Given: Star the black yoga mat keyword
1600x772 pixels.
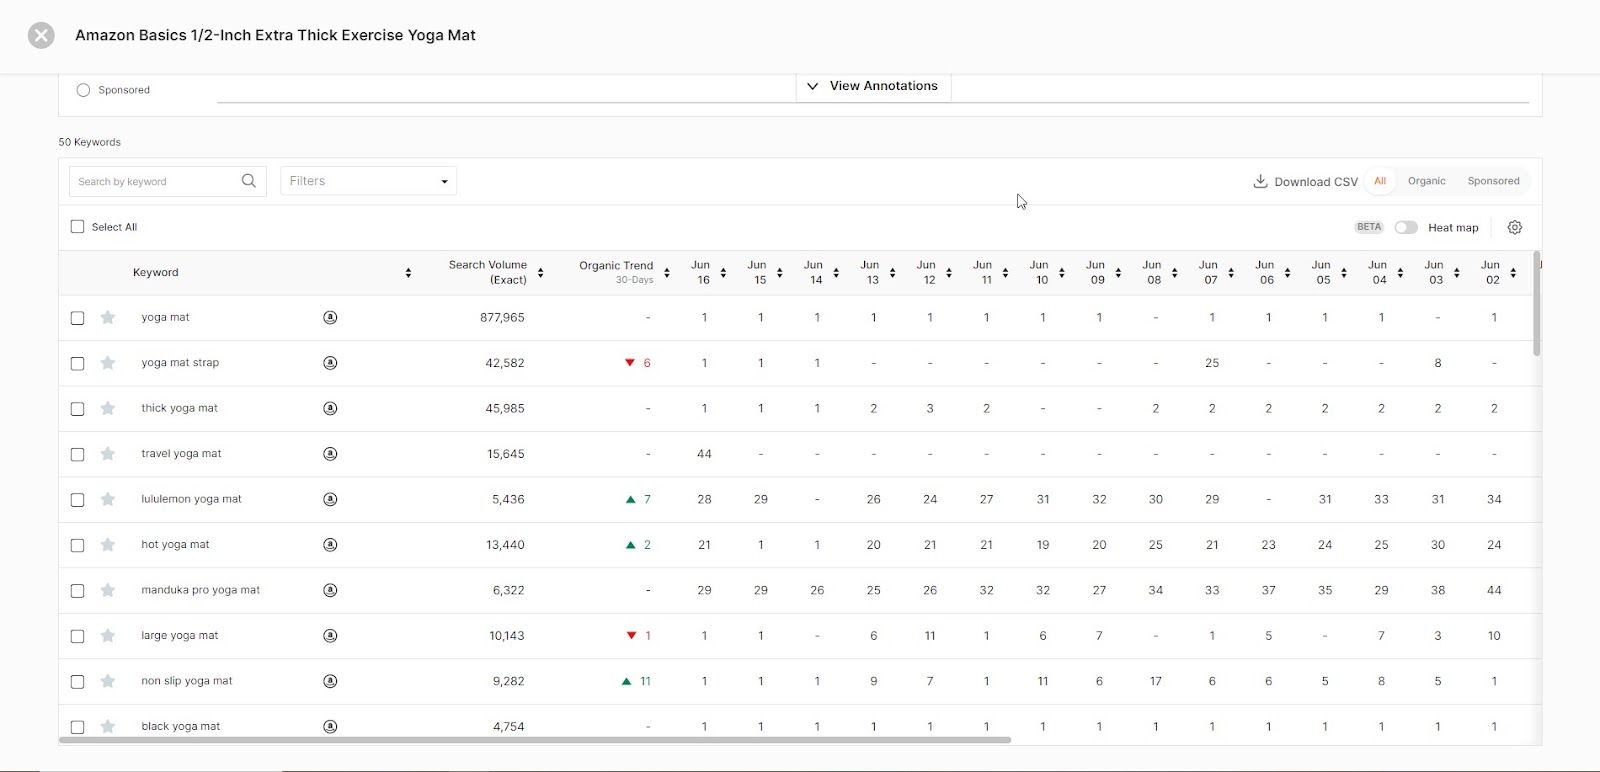Looking at the screenshot, I should point(108,727).
